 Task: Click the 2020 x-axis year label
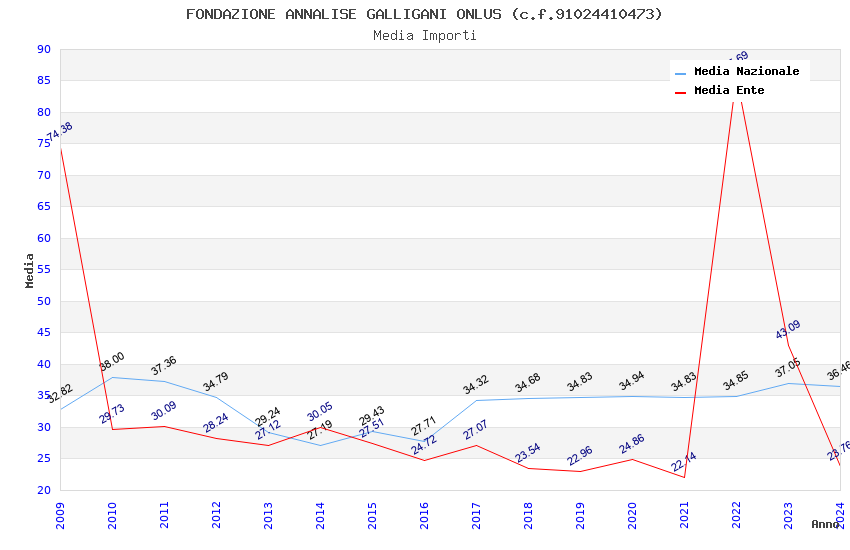pyautogui.click(x=632, y=515)
